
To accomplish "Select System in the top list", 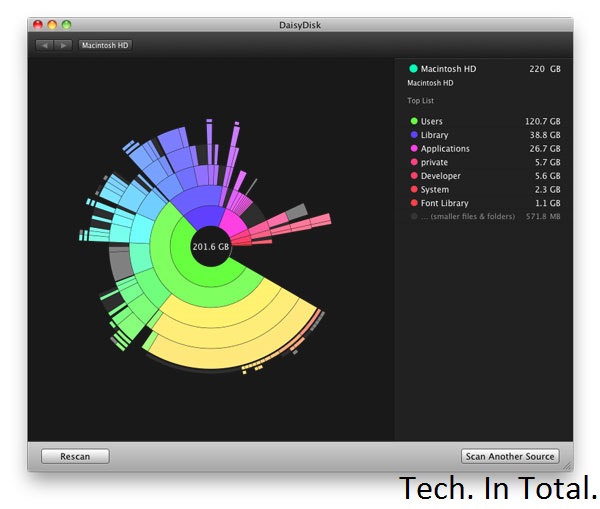I will (485, 189).
